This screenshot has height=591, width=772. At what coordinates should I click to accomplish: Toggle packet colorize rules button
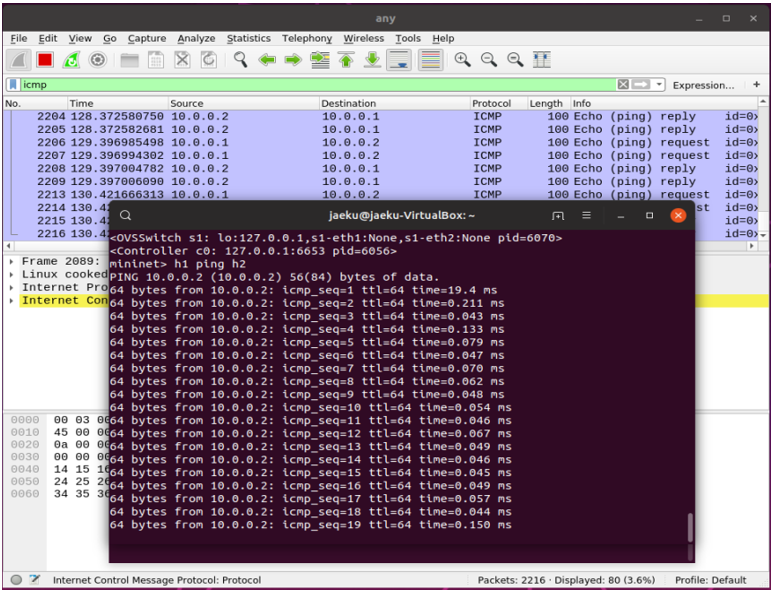point(431,60)
